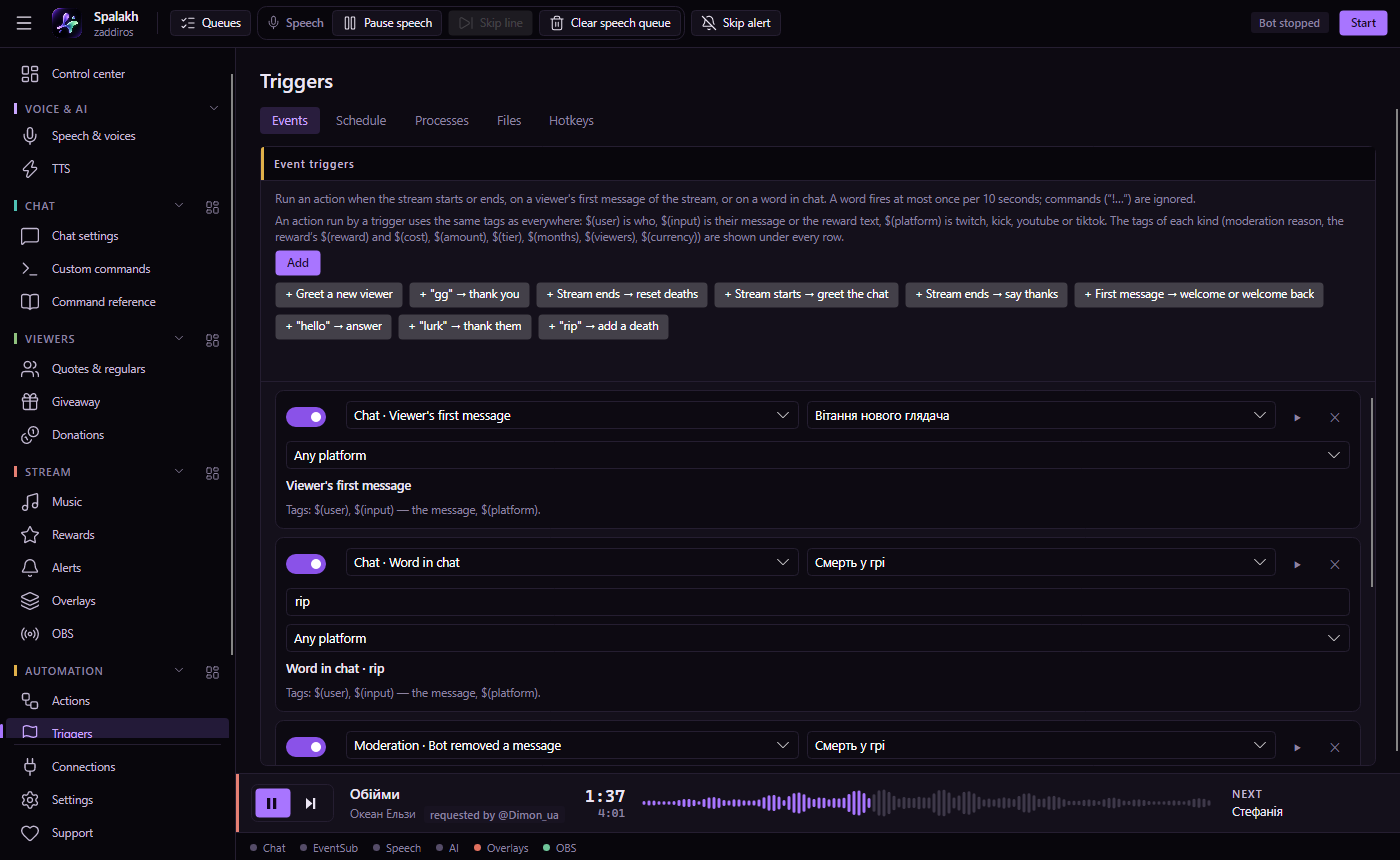Disable the Viewer's first message trigger
1400x860 pixels.
(x=306, y=417)
